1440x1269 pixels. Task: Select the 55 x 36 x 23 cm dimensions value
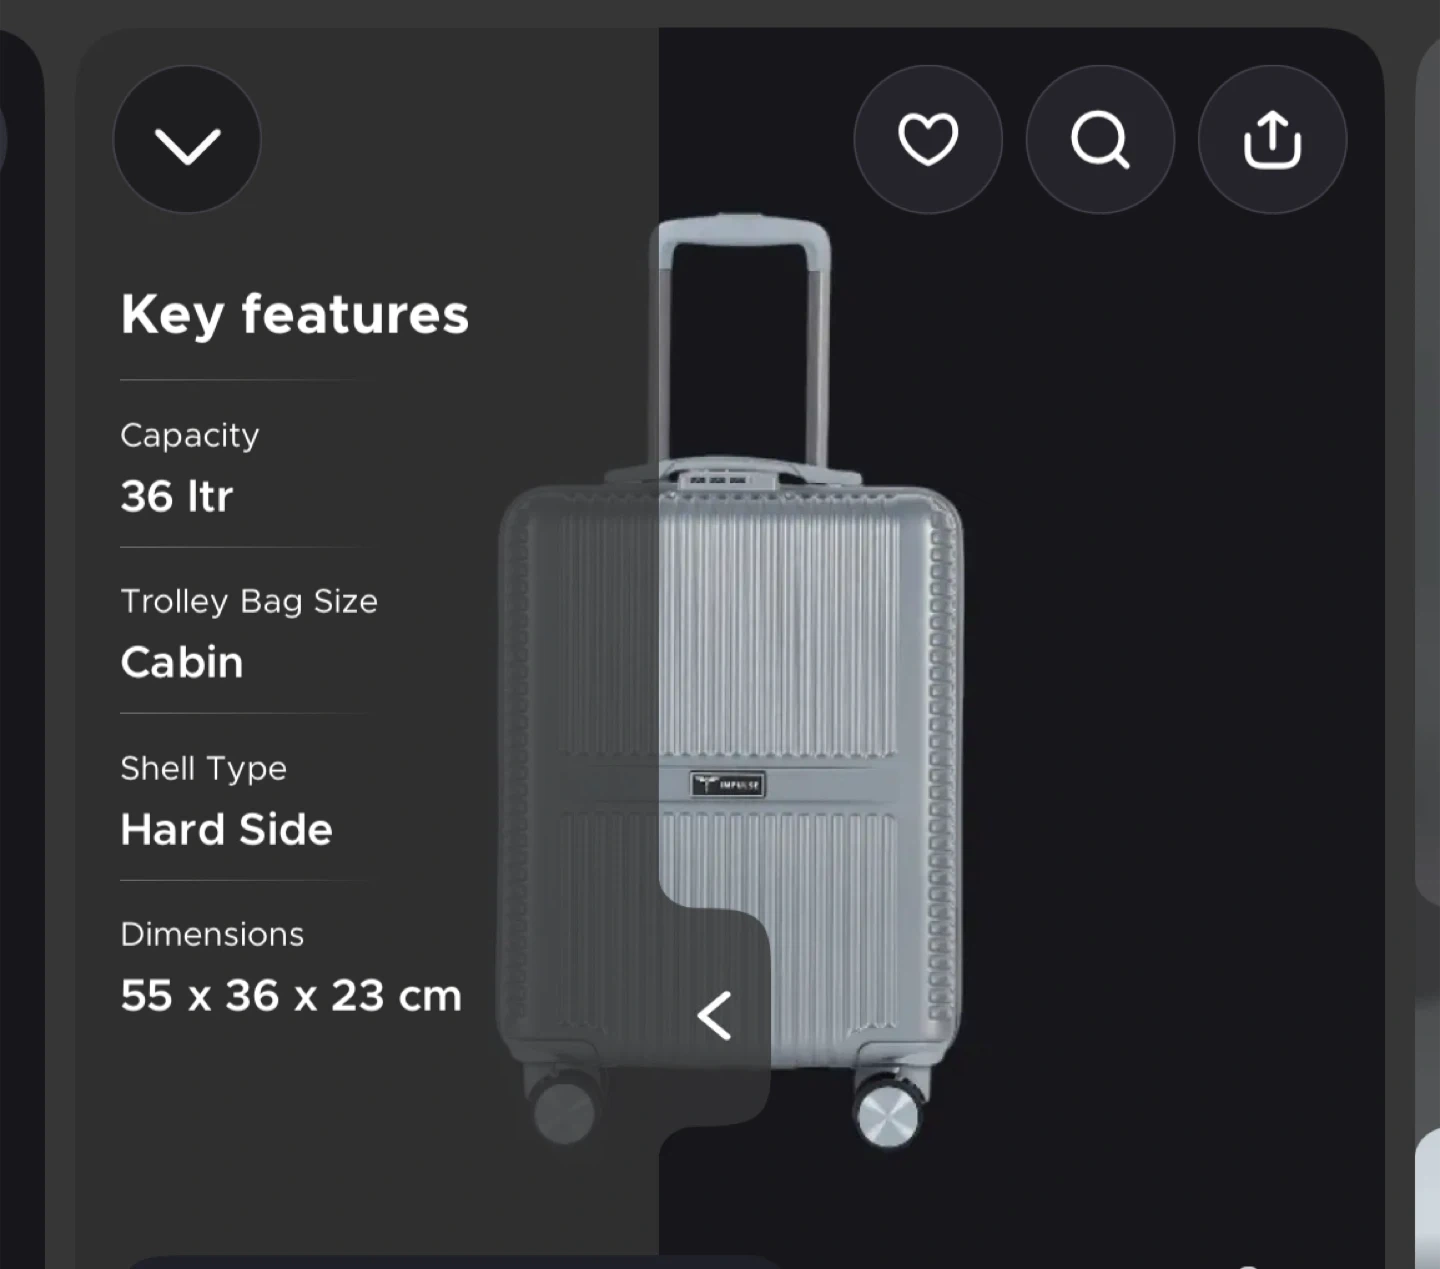click(291, 996)
